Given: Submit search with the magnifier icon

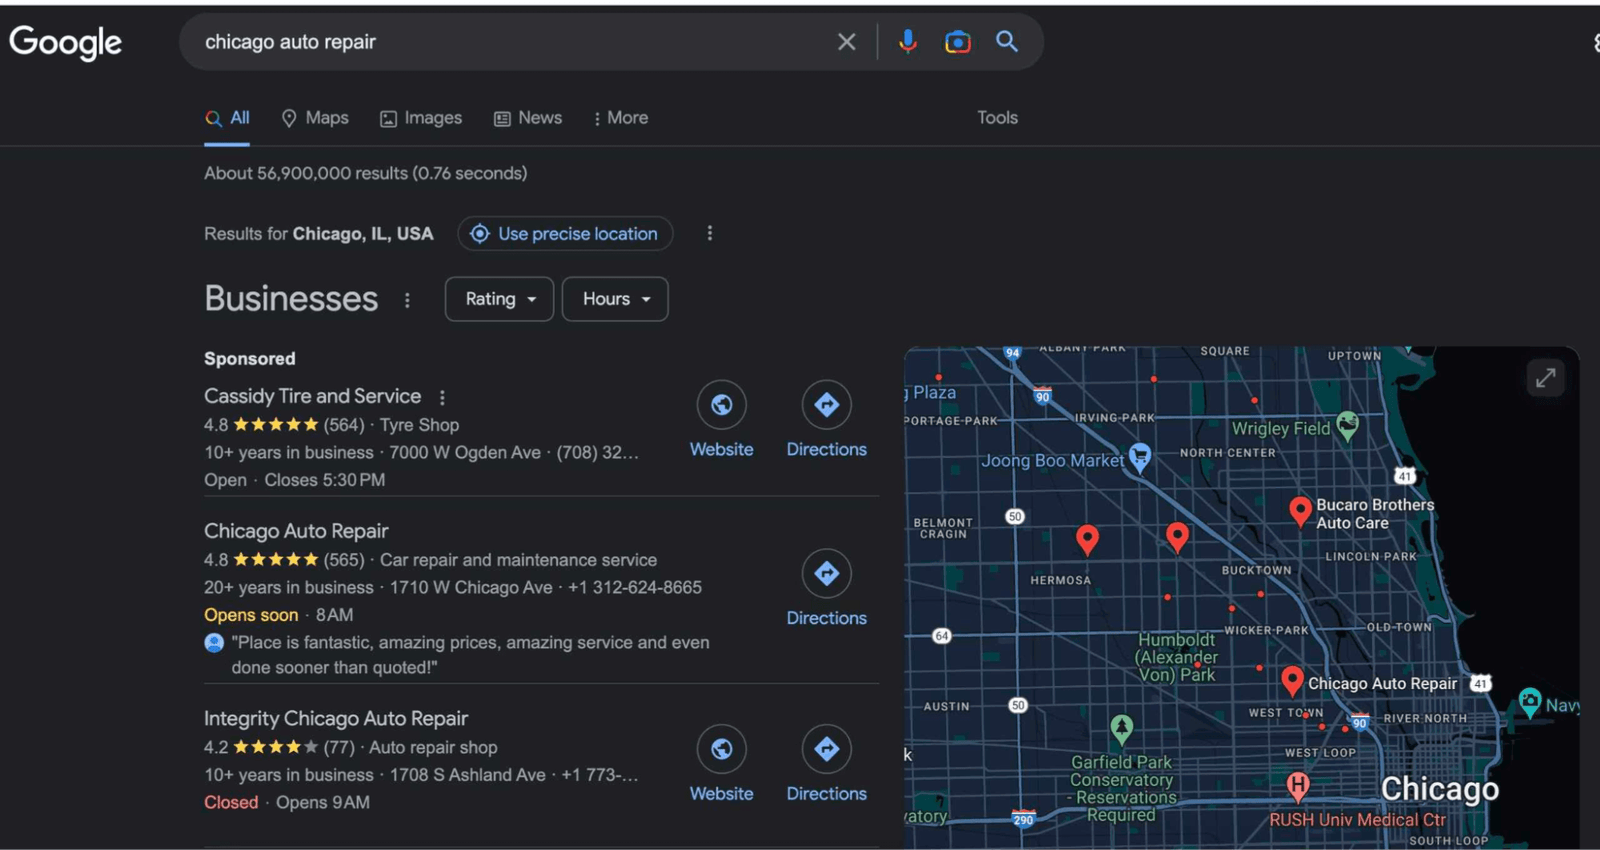Looking at the screenshot, I should coord(1007,41).
